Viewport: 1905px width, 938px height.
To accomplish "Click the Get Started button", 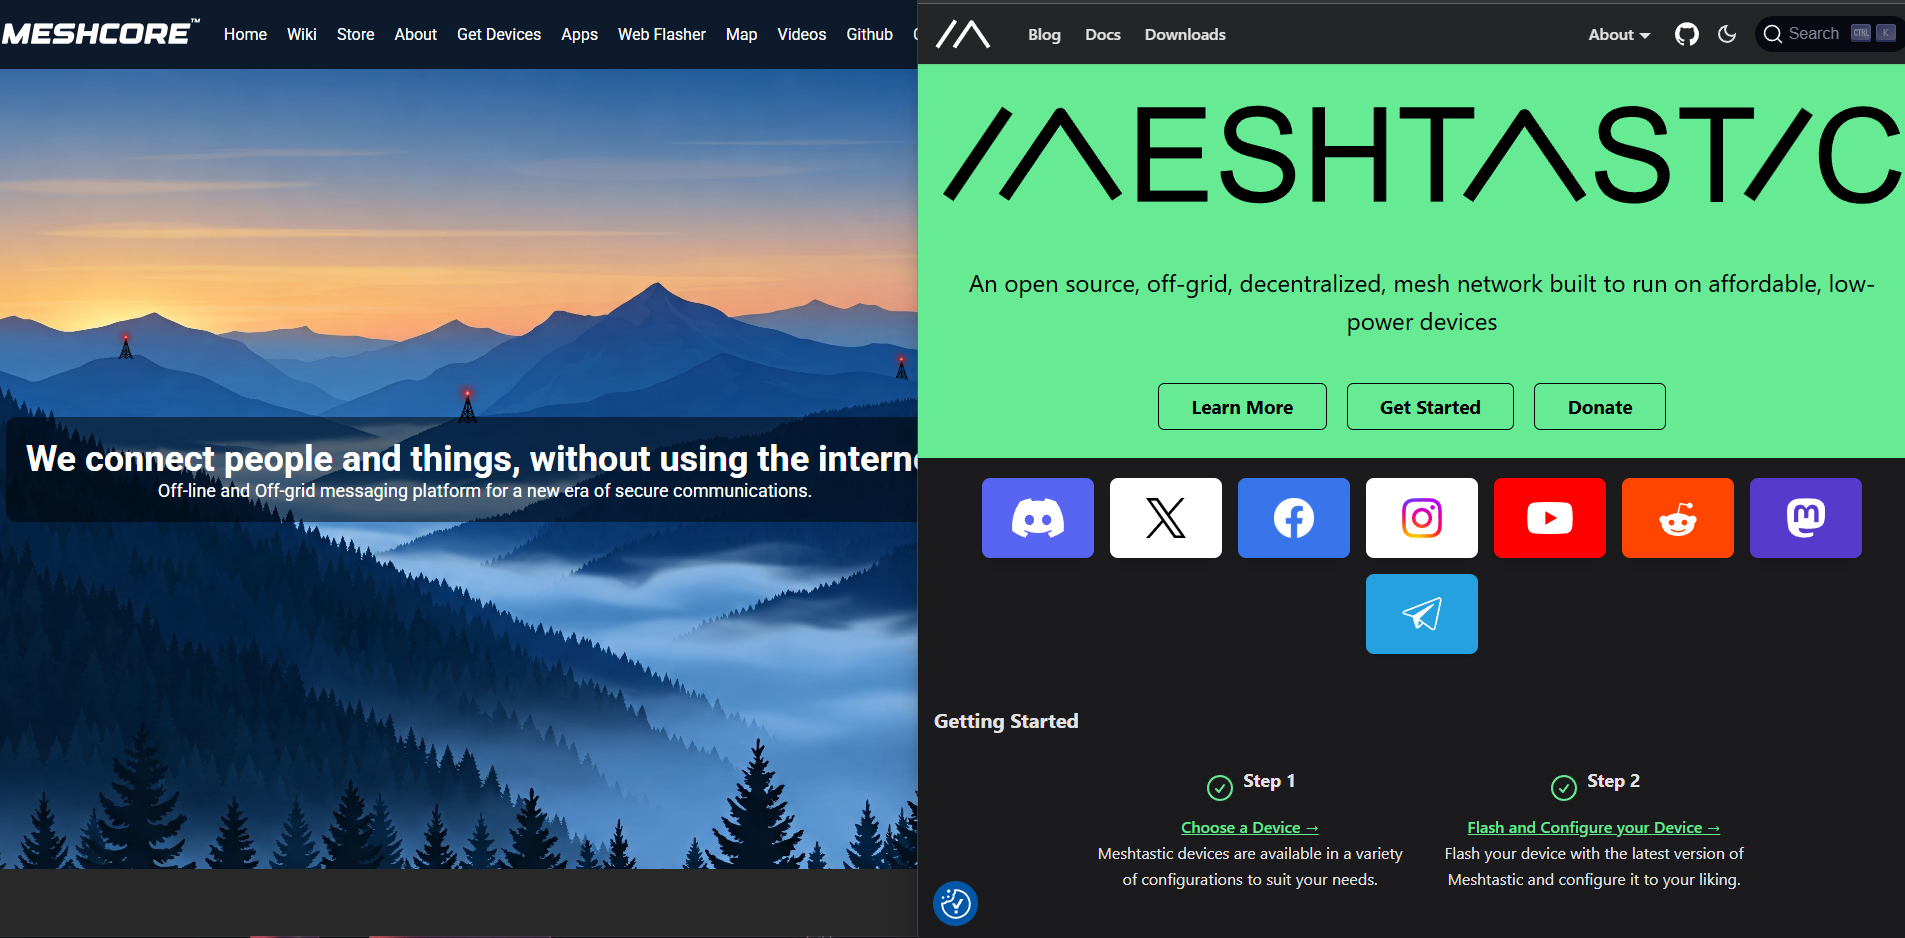I will tap(1430, 407).
